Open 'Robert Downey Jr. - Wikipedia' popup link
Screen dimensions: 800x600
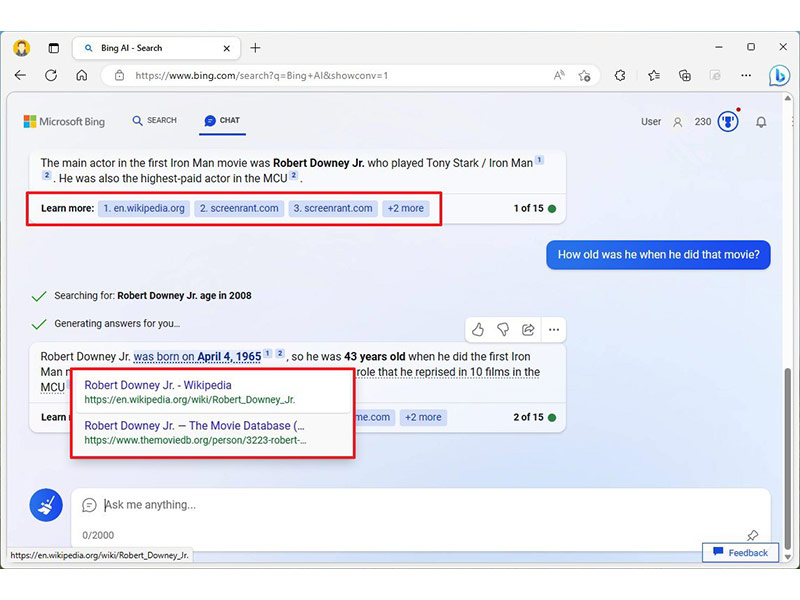point(158,385)
